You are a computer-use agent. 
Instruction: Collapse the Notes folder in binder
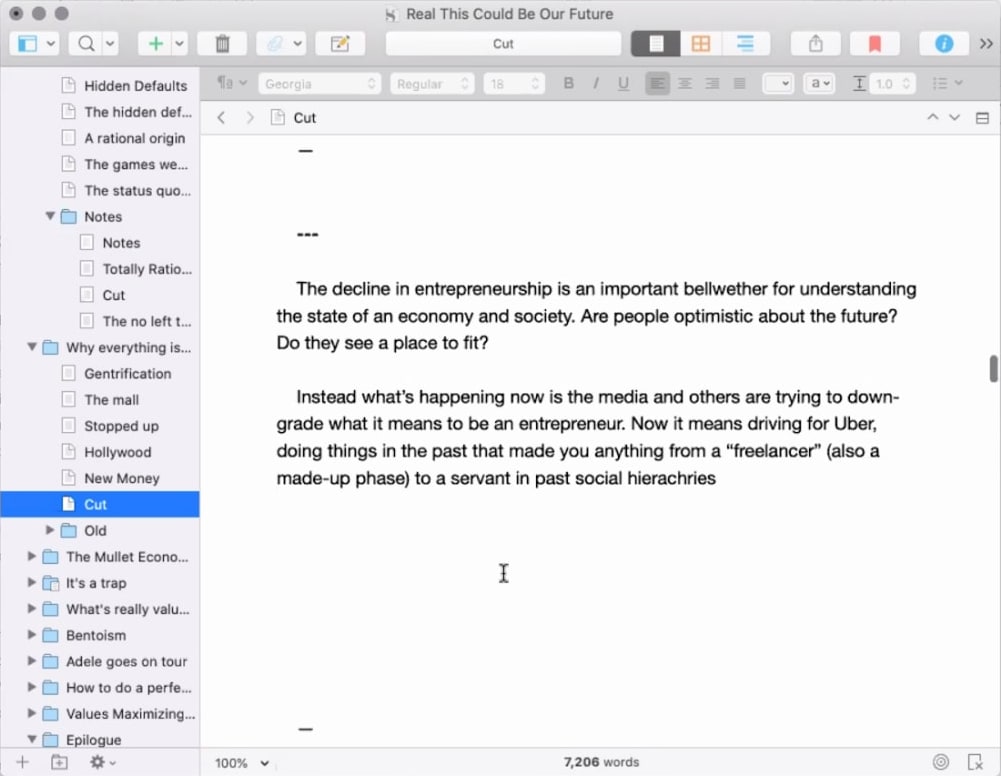50,217
